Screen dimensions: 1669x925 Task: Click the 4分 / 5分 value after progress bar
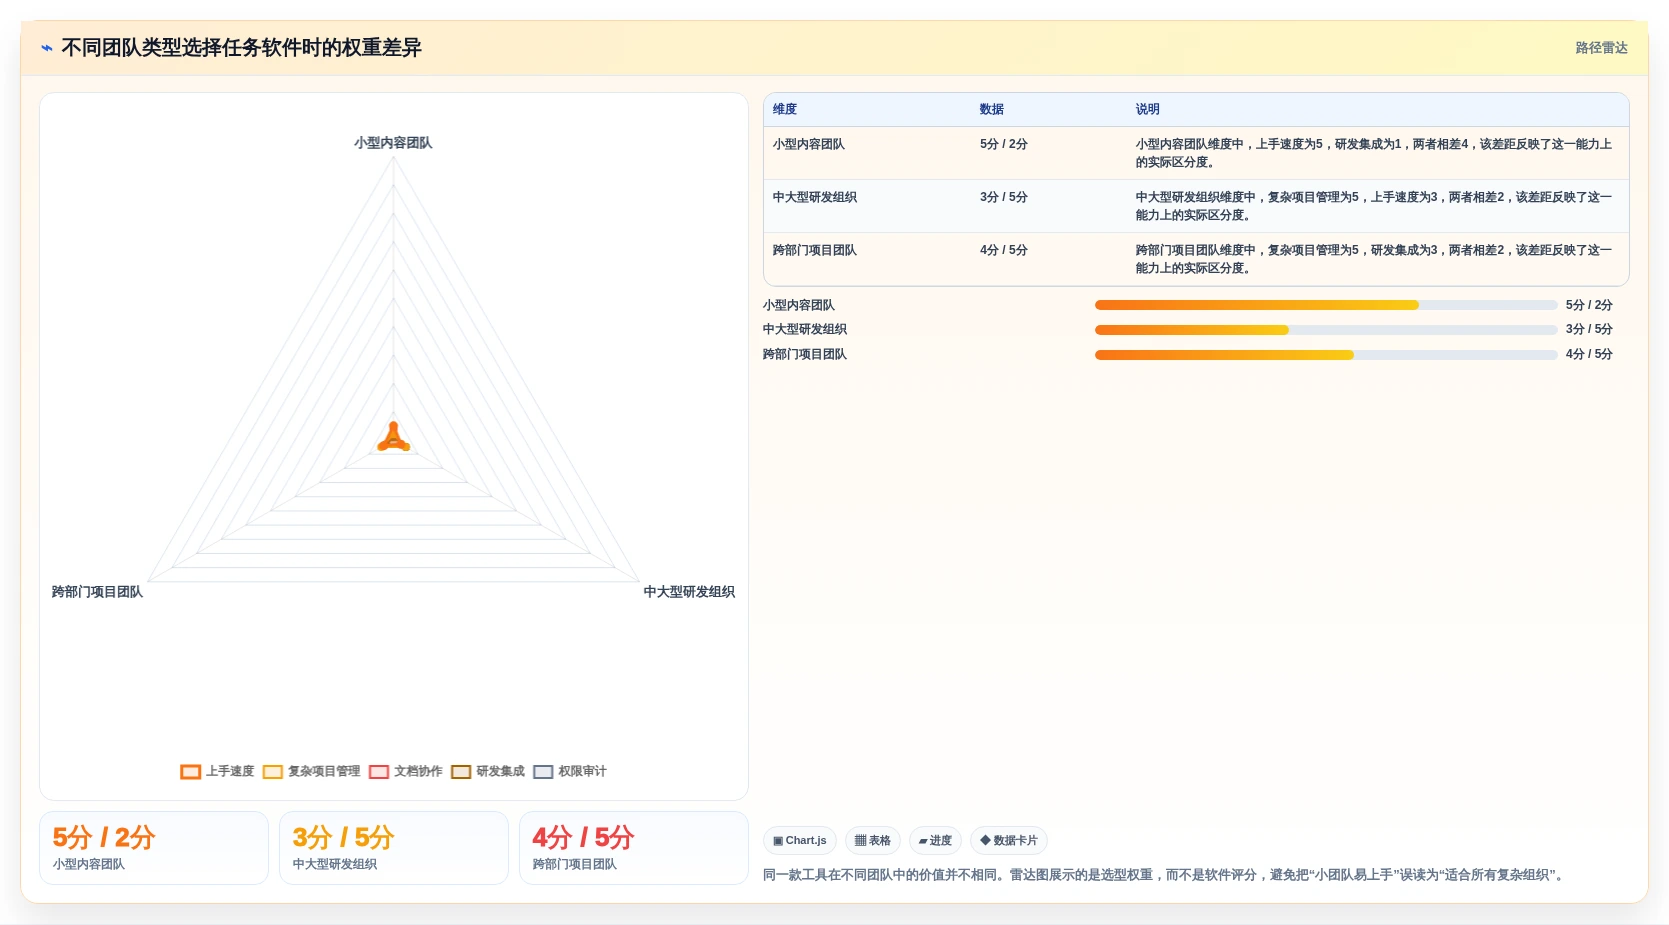coord(1589,354)
